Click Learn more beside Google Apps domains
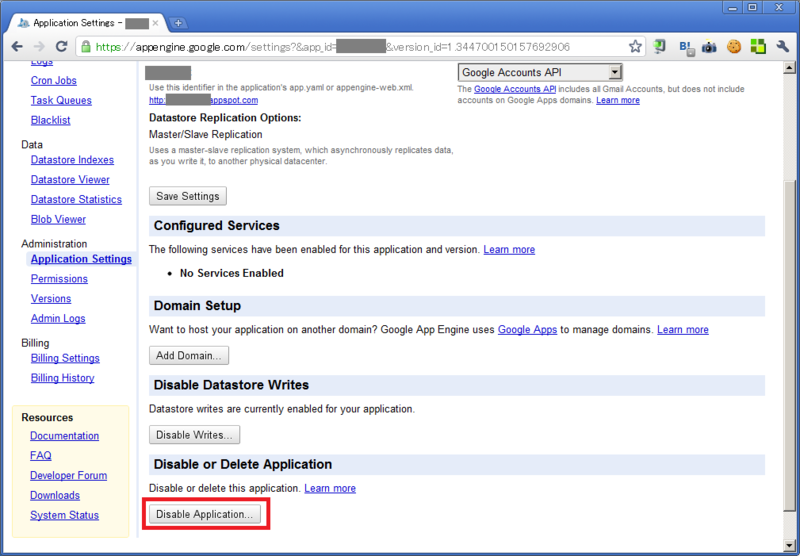Screen dimensions: 800x556 tap(618, 100)
